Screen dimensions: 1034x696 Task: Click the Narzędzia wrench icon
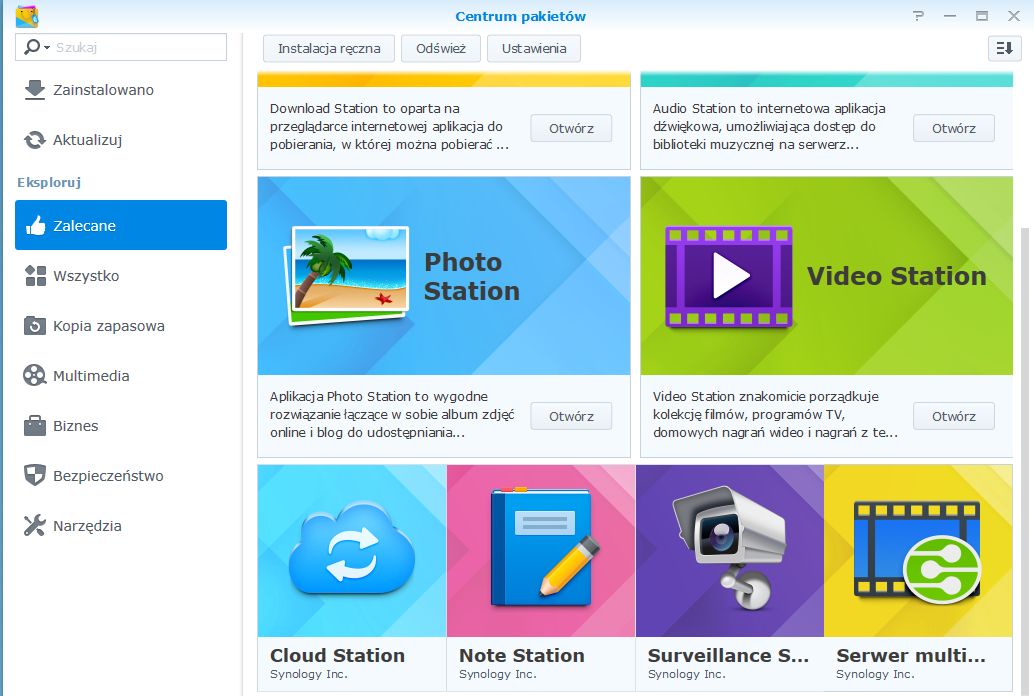34,526
